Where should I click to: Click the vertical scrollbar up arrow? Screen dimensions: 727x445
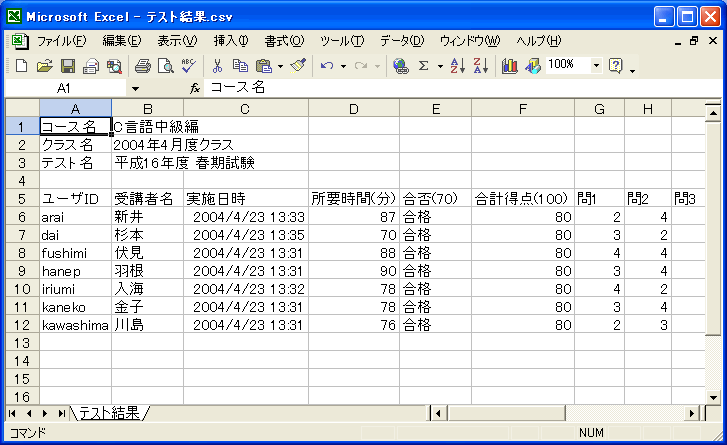click(x=713, y=113)
